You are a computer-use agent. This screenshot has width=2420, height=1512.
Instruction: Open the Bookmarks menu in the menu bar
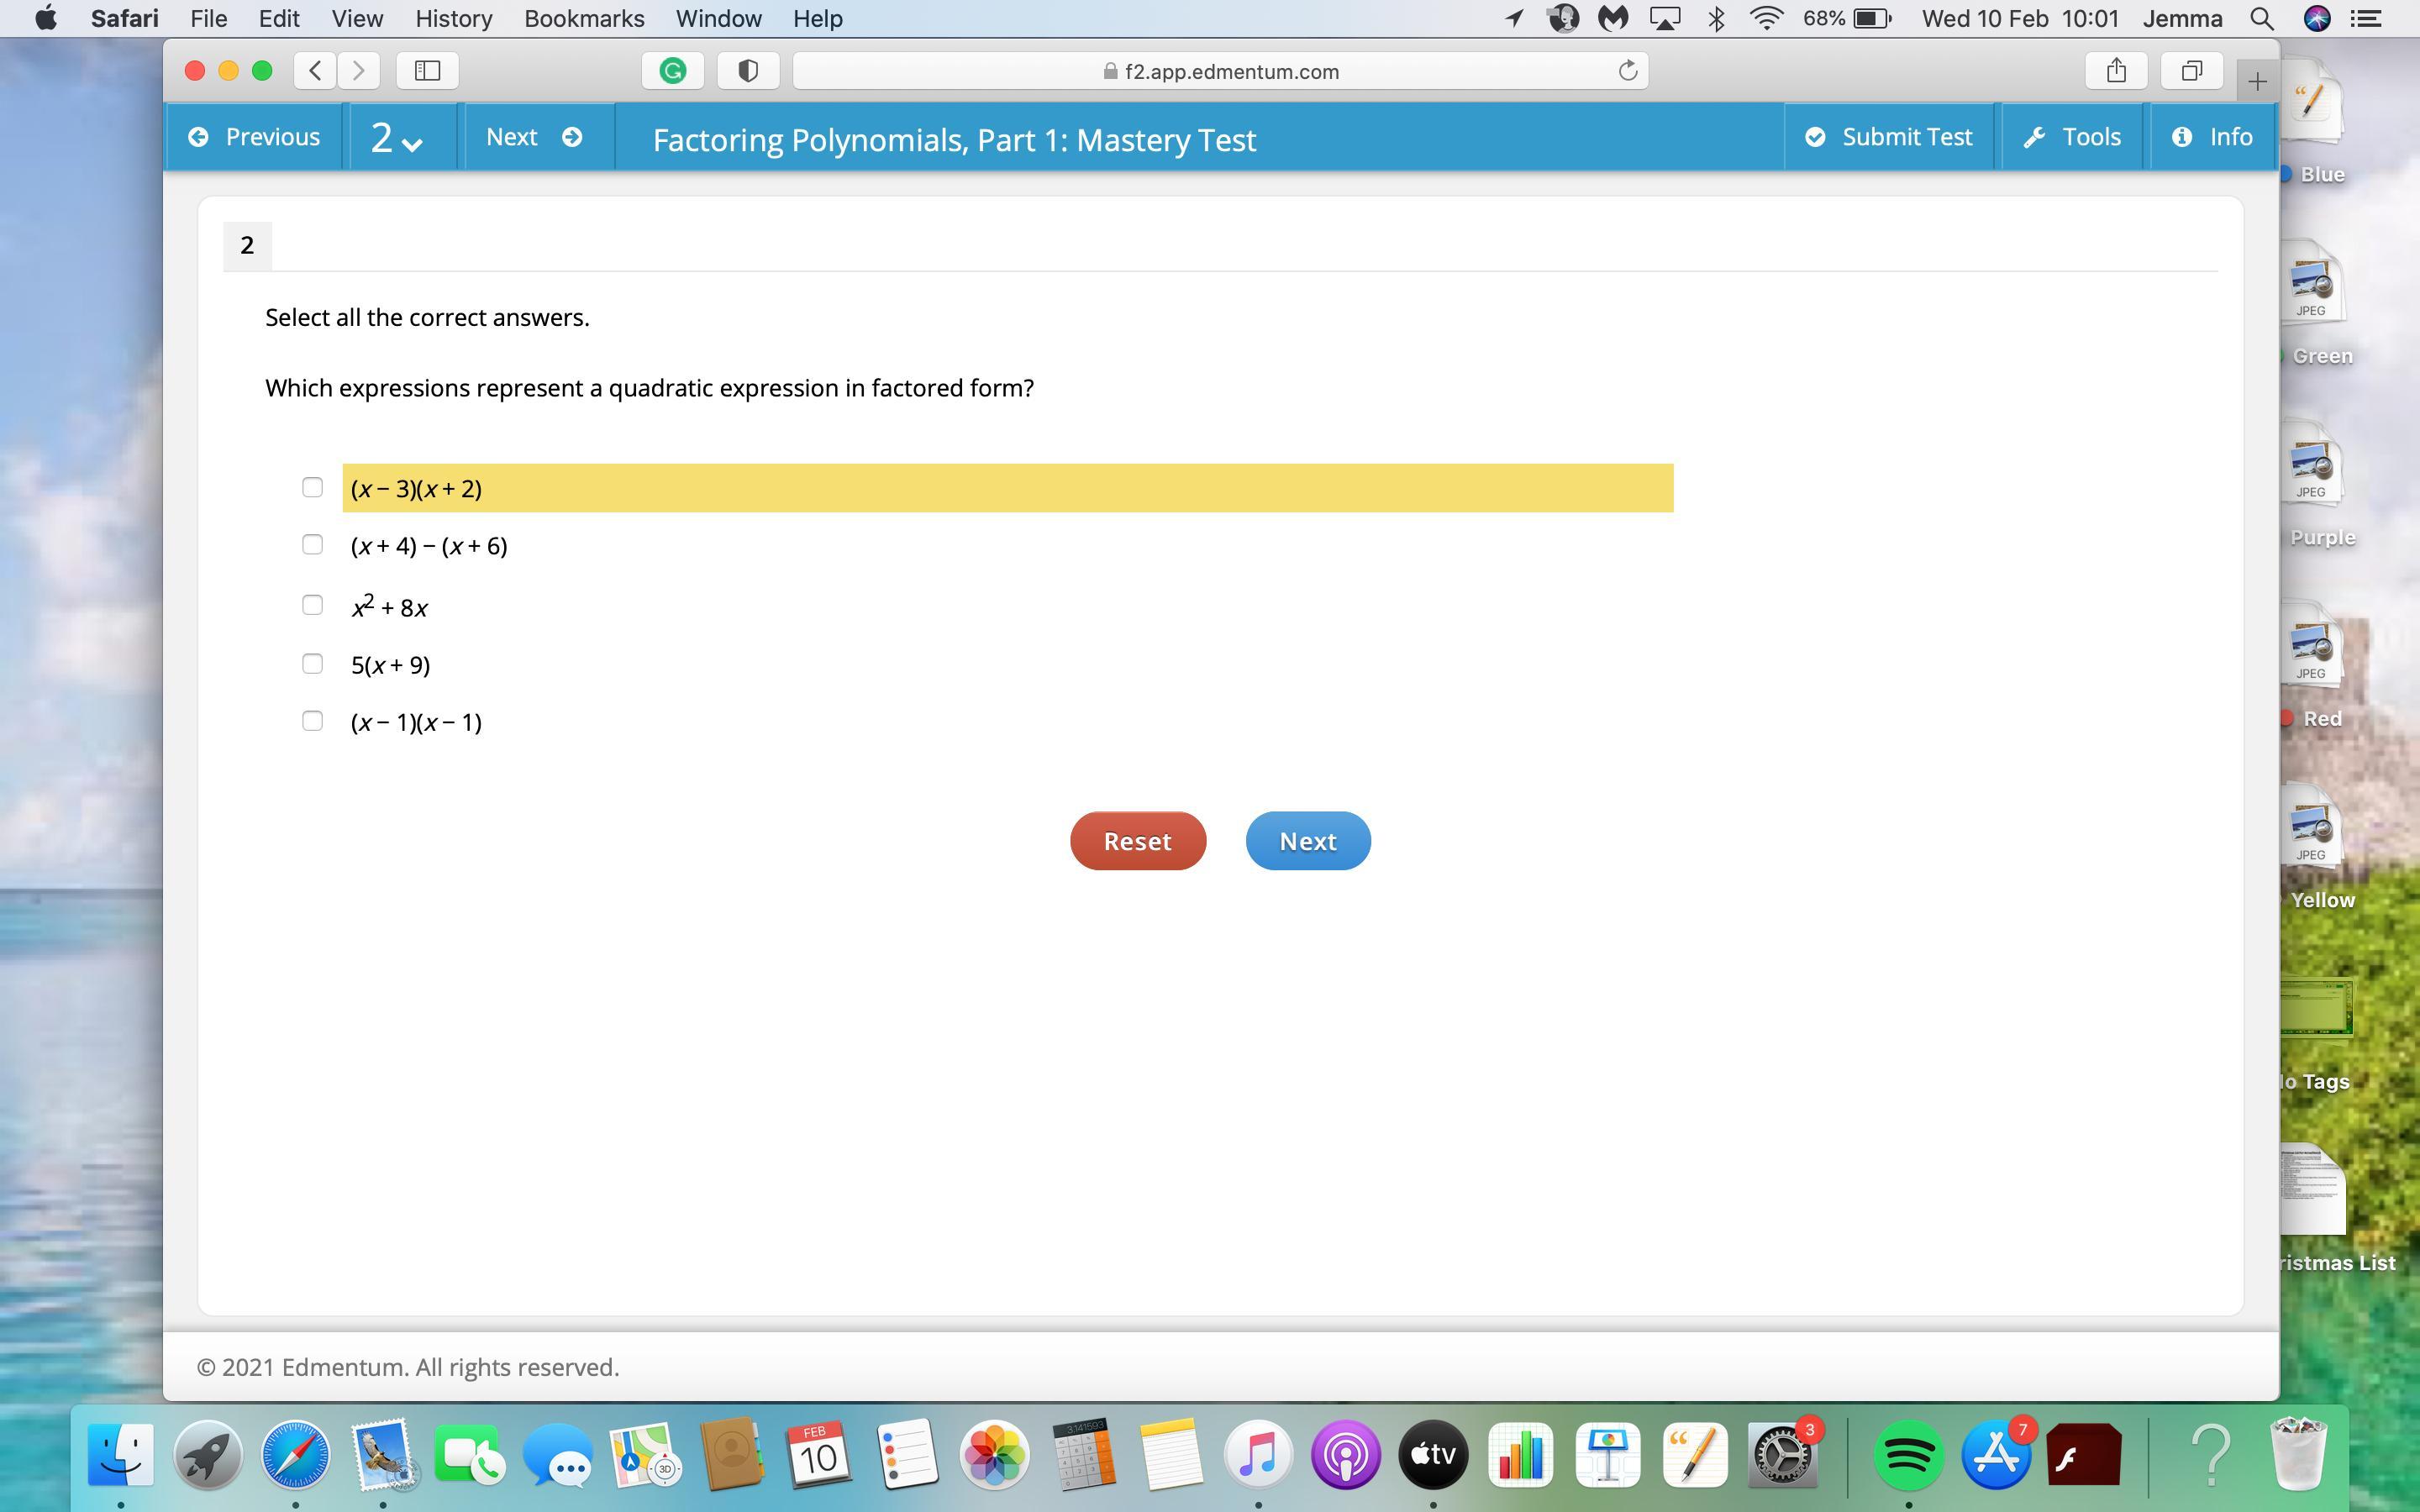tap(584, 19)
